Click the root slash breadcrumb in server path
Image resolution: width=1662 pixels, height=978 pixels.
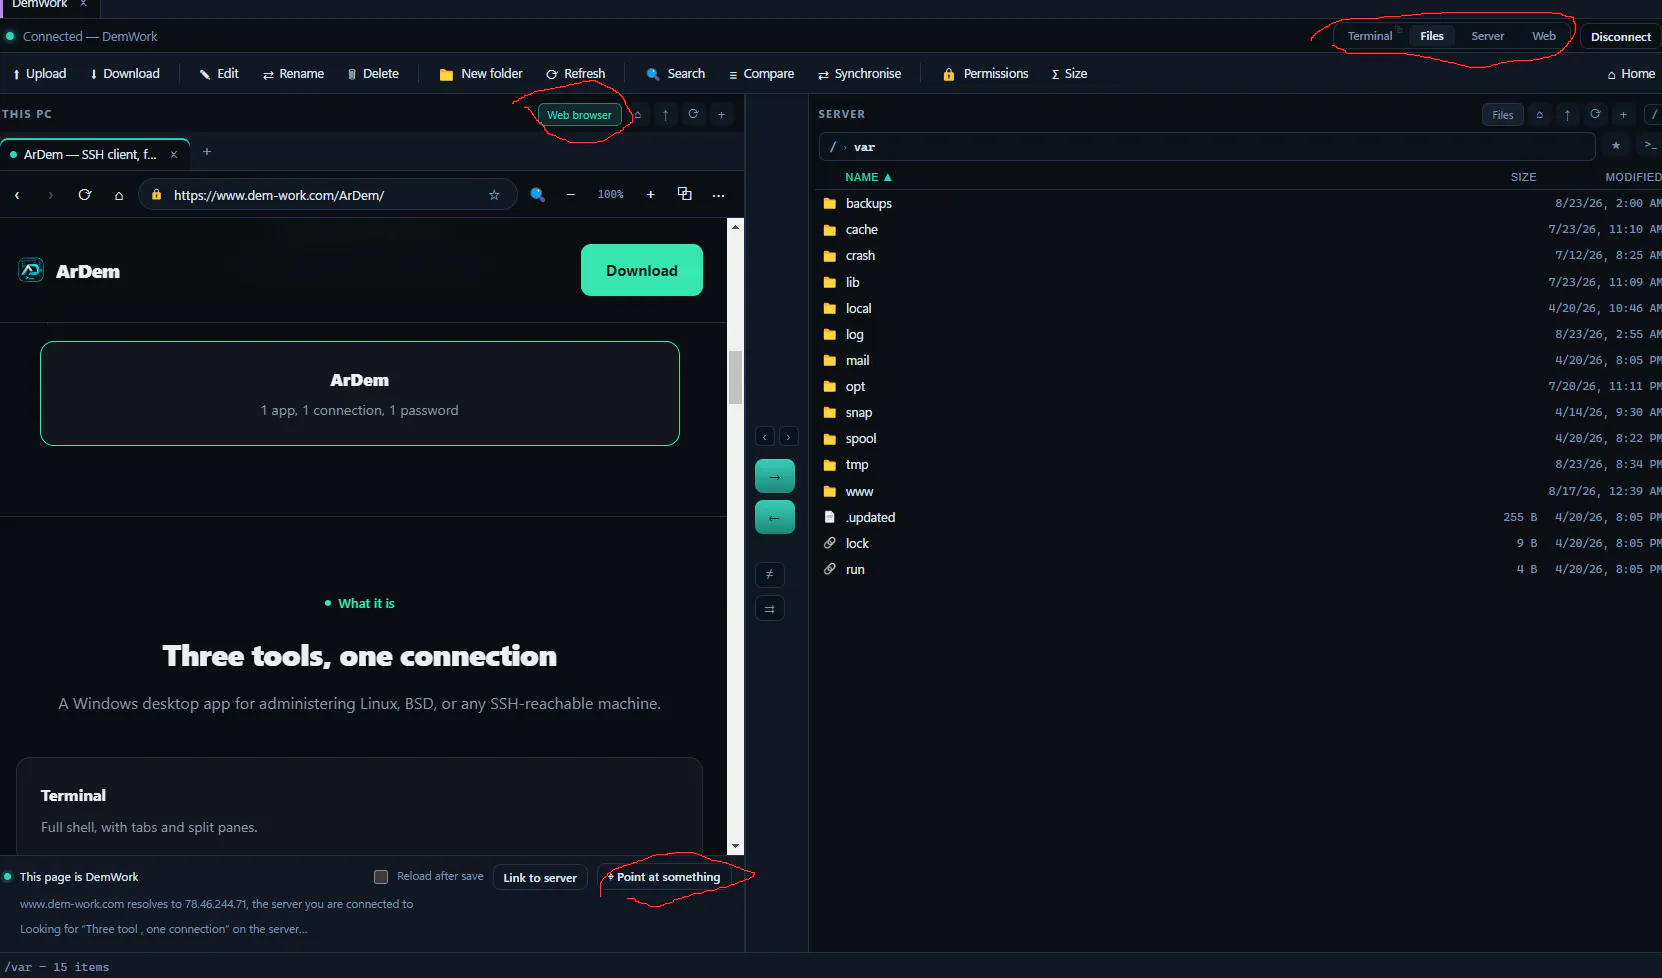click(833, 147)
